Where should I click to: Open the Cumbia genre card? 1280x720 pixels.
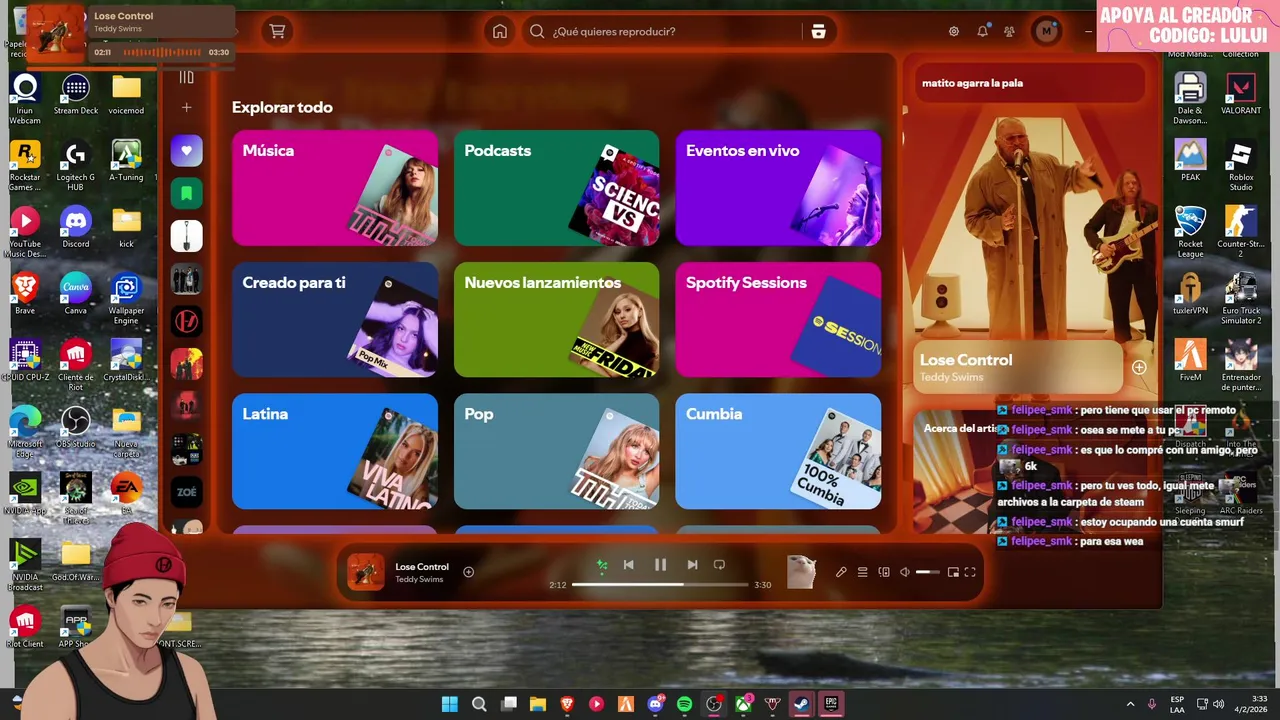(778, 451)
